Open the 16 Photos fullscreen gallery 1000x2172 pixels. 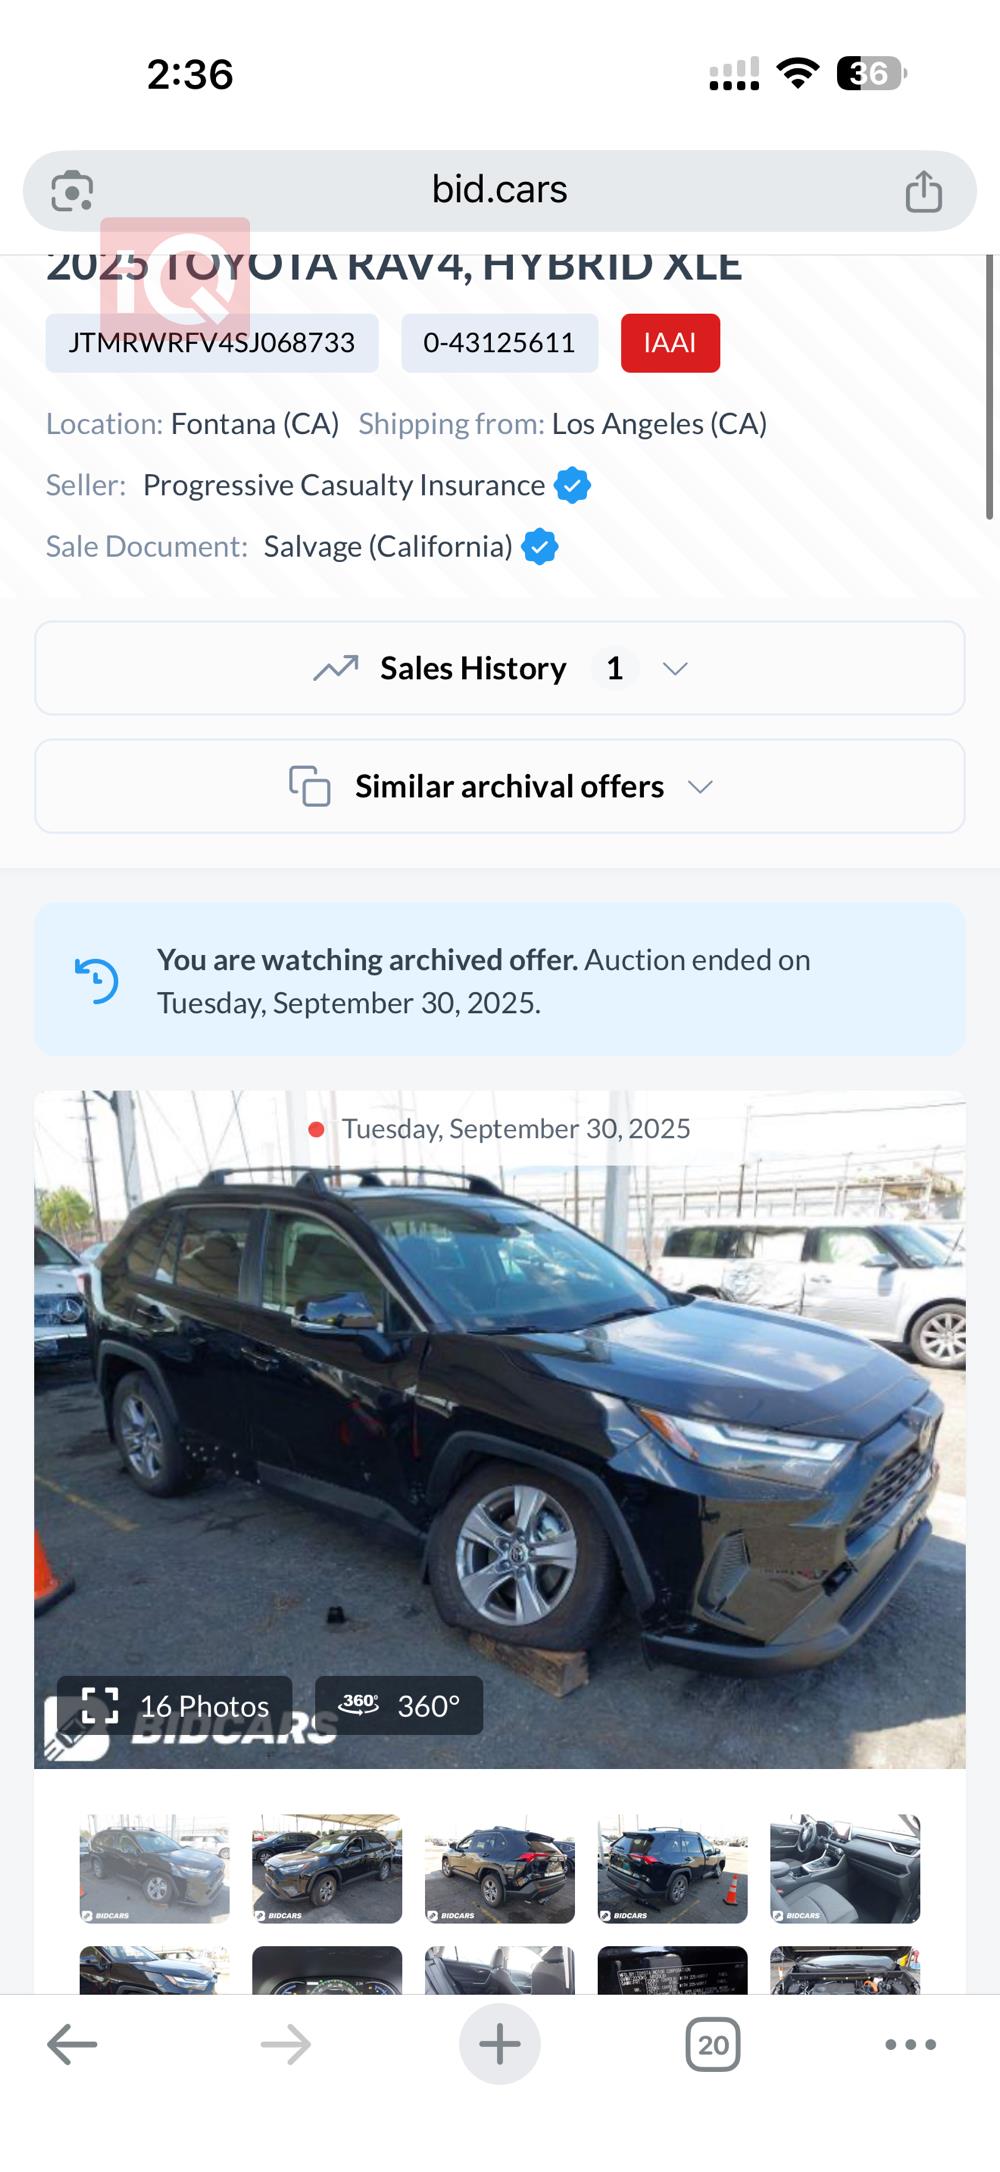[175, 1705]
